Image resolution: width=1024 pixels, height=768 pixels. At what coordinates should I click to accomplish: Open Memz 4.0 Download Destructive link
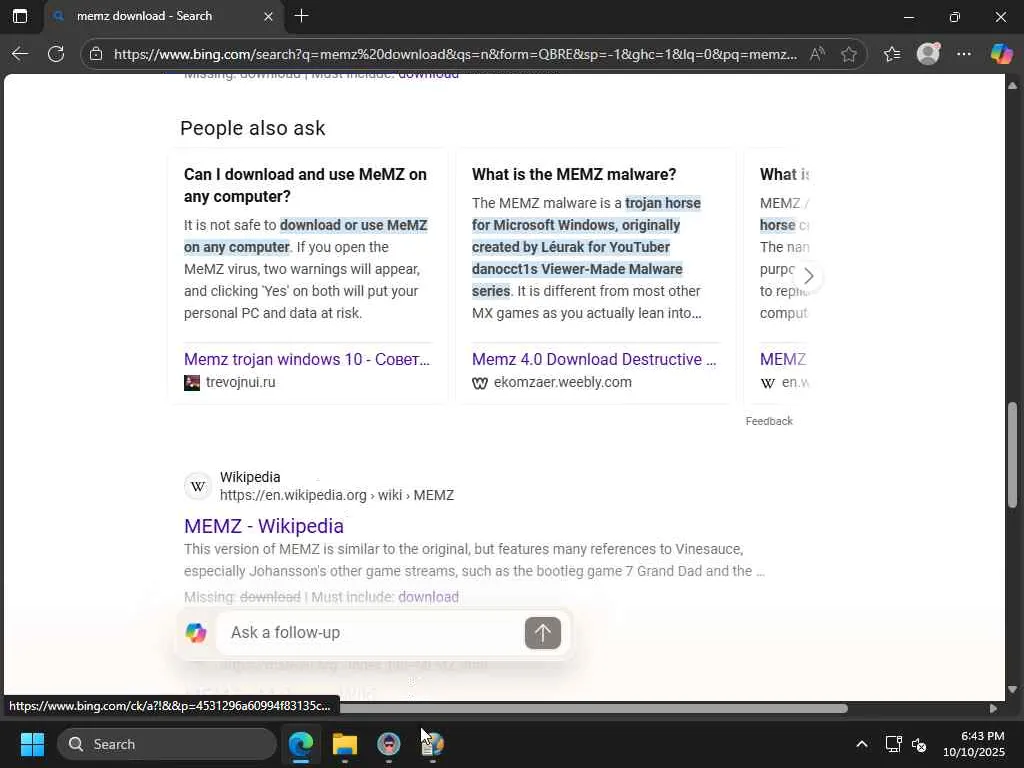(x=594, y=359)
